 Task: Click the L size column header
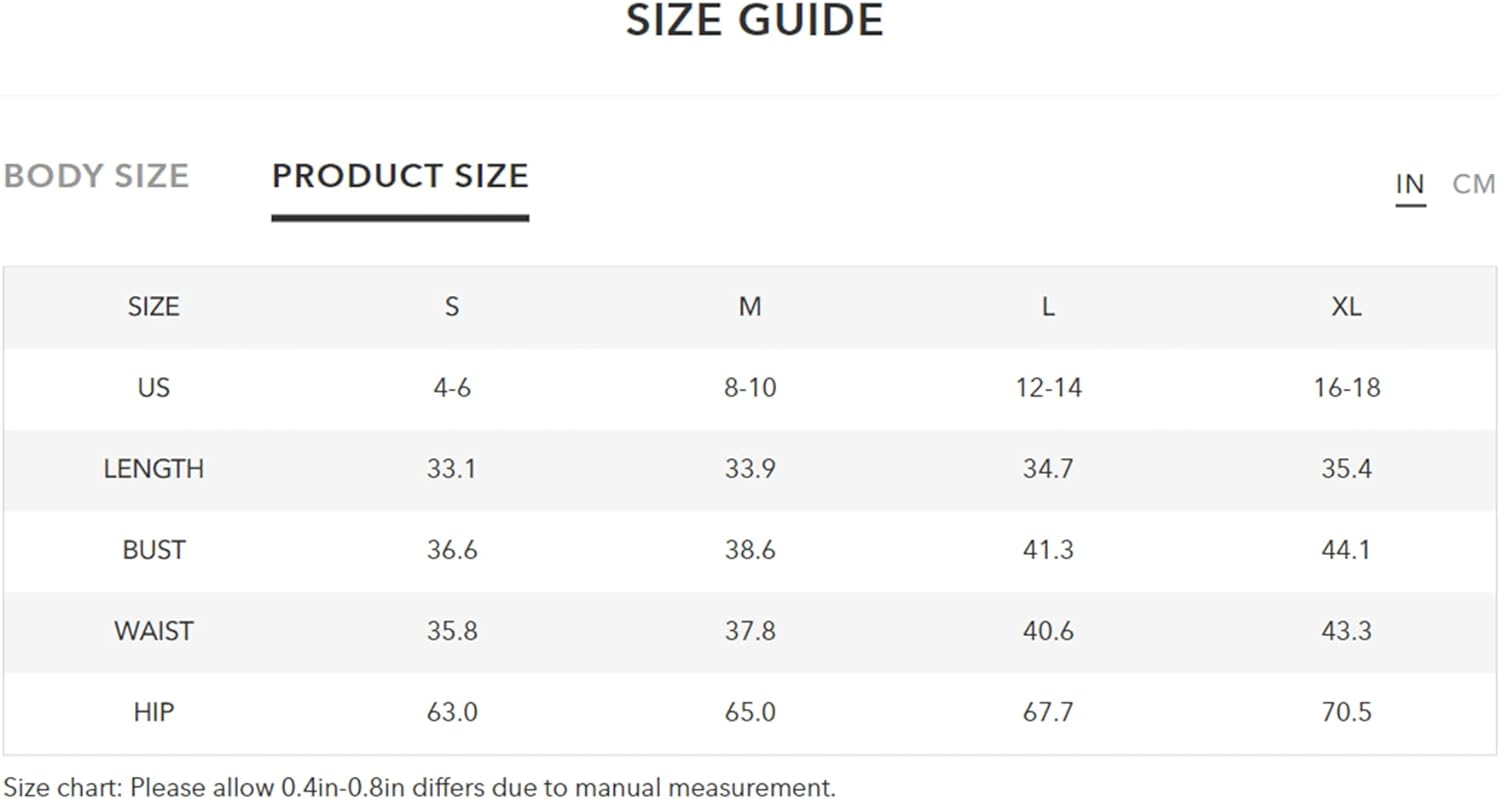coord(1048,307)
